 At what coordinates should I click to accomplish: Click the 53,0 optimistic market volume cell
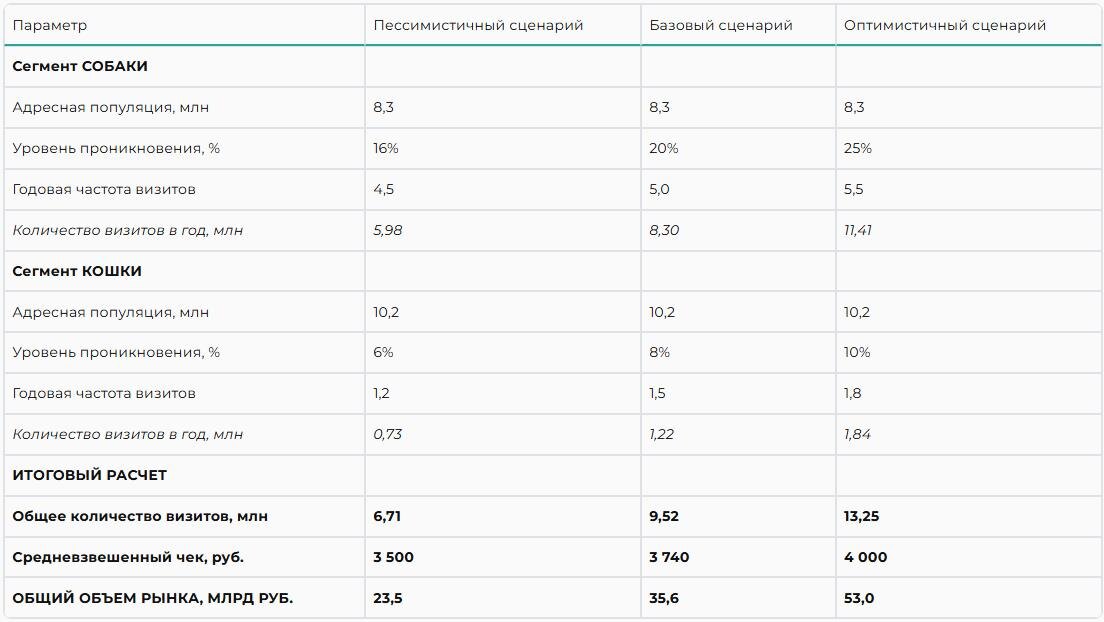point(858,598)
